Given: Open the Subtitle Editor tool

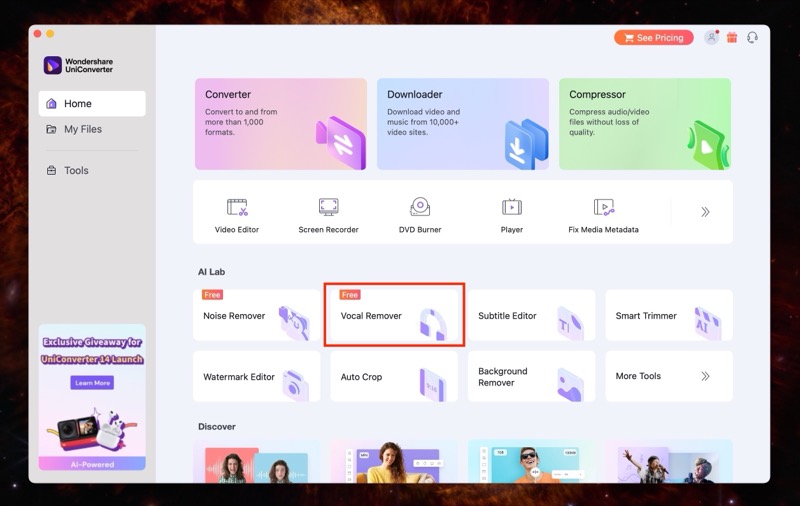Looking at the screenshot, I should click(532, 315).
